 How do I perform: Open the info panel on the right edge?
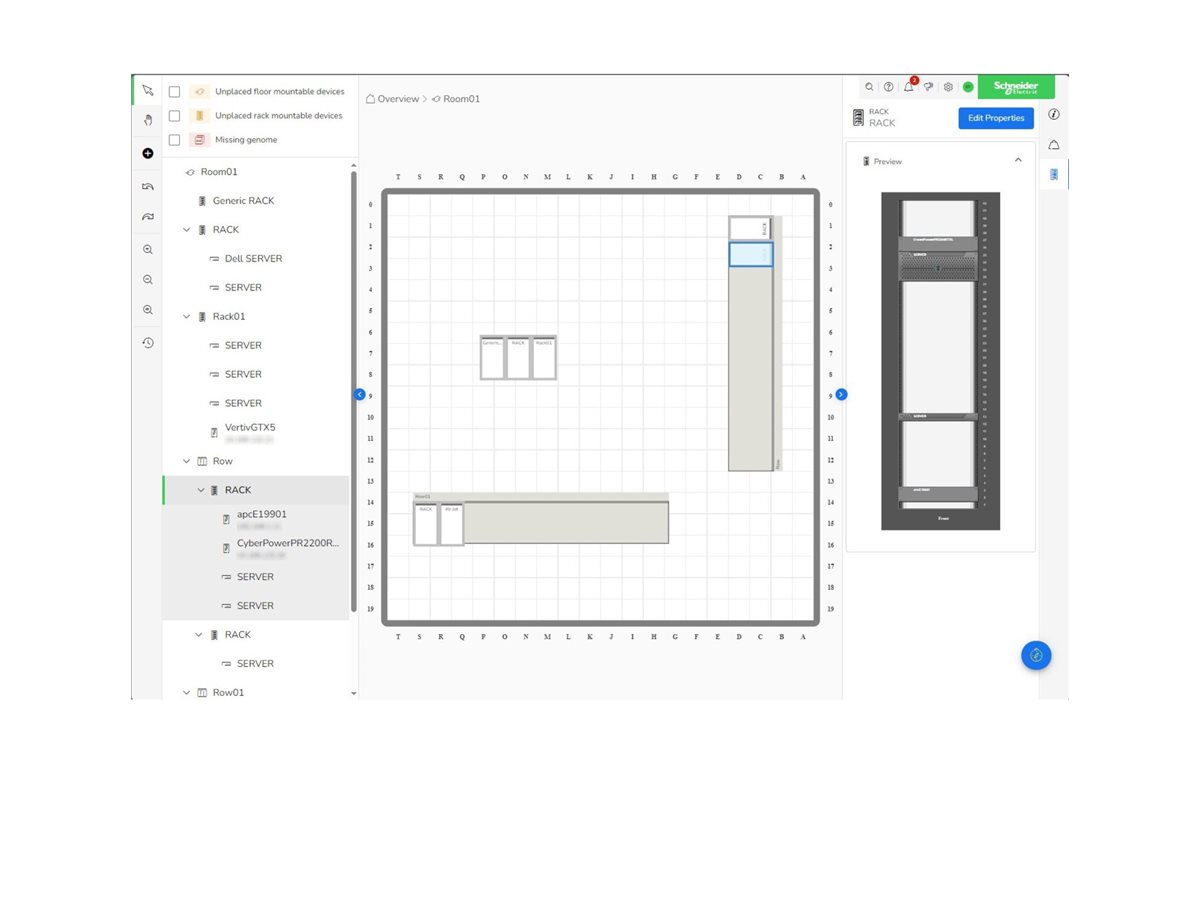pos(1053,114)
